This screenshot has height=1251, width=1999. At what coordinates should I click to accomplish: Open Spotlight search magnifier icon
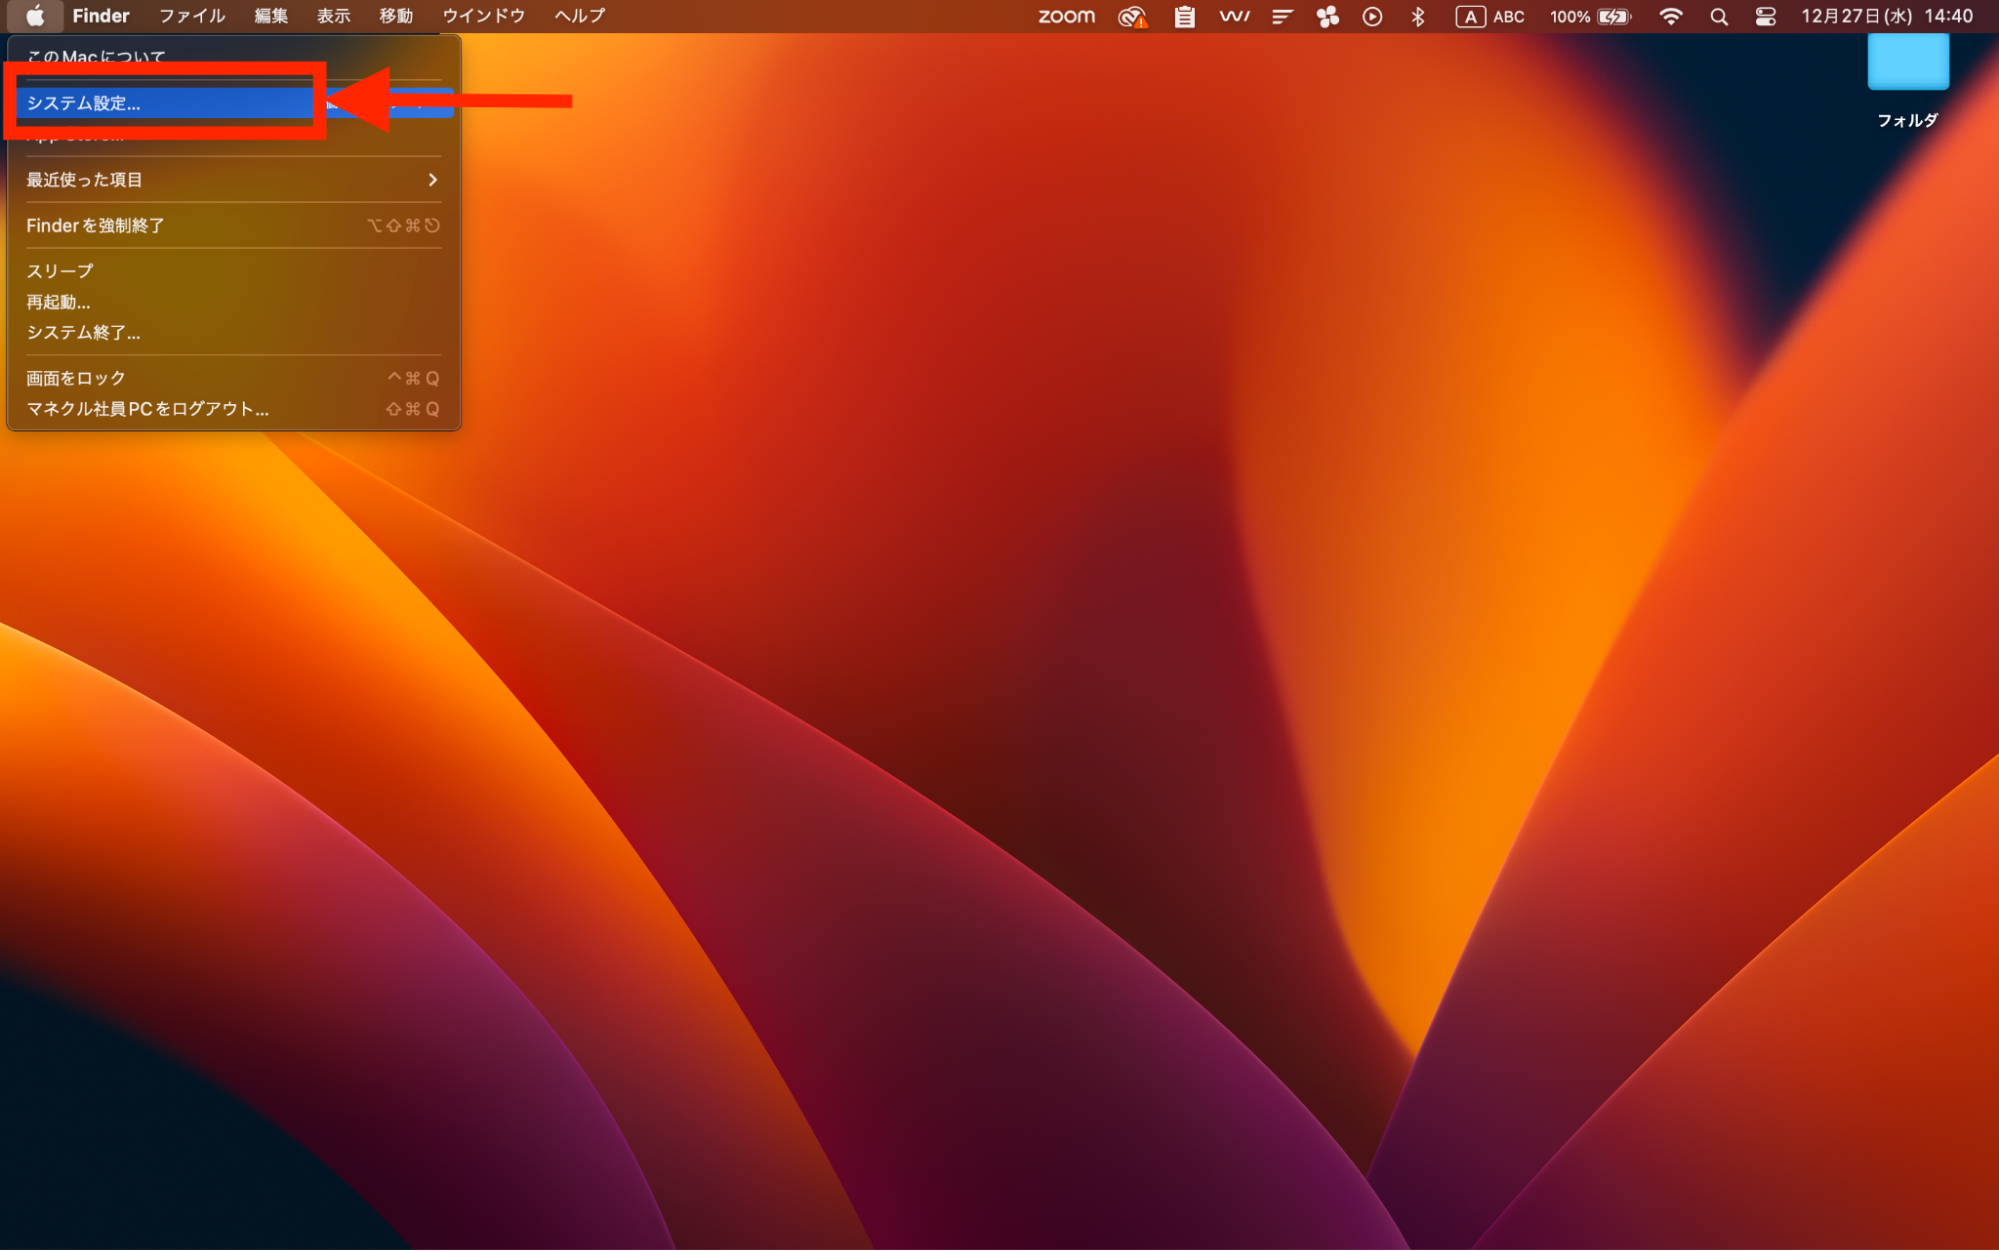click(1719, 16)
